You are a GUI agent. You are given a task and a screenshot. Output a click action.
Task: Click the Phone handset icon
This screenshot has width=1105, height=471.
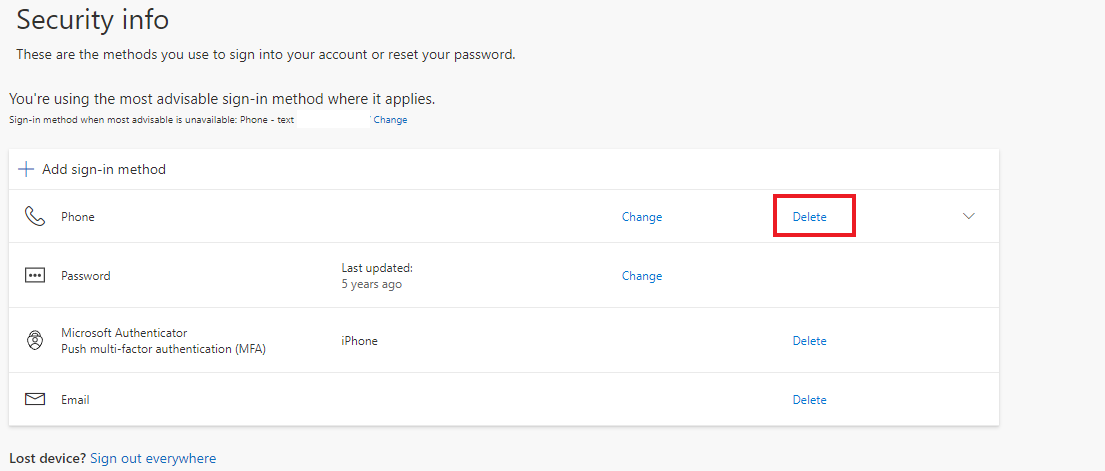point(35,216)
